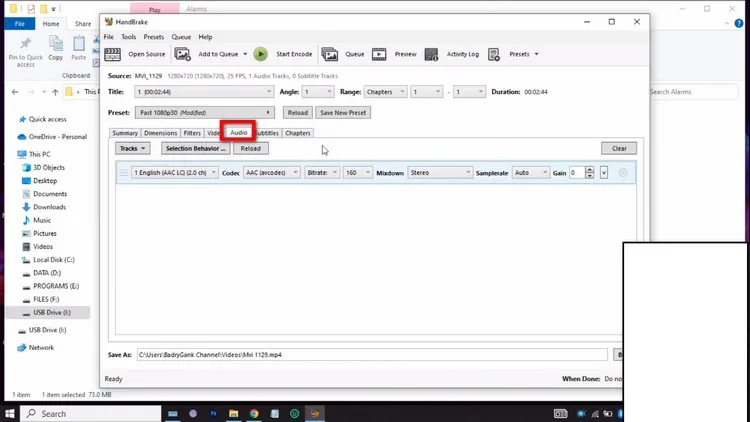Viewport: 750px width, 422px height.
Task: Open the bitrate value 160 dropdown
Action: pyautogui.click(x=357, y=173)
